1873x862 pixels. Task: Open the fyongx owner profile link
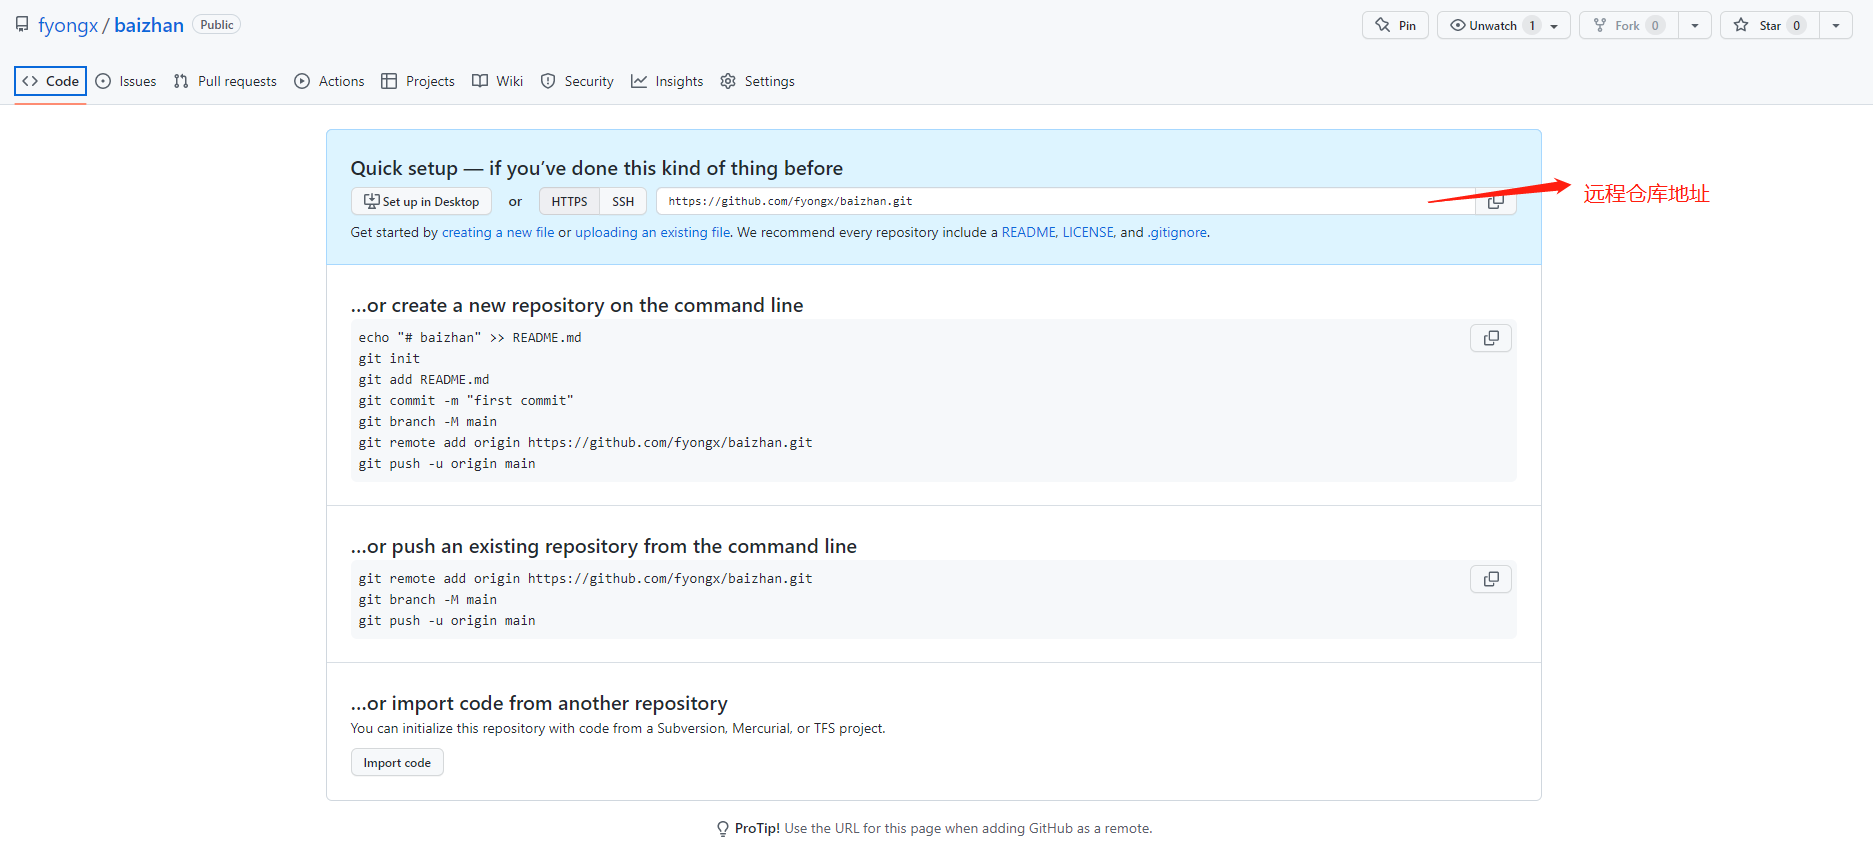(68, 25)
